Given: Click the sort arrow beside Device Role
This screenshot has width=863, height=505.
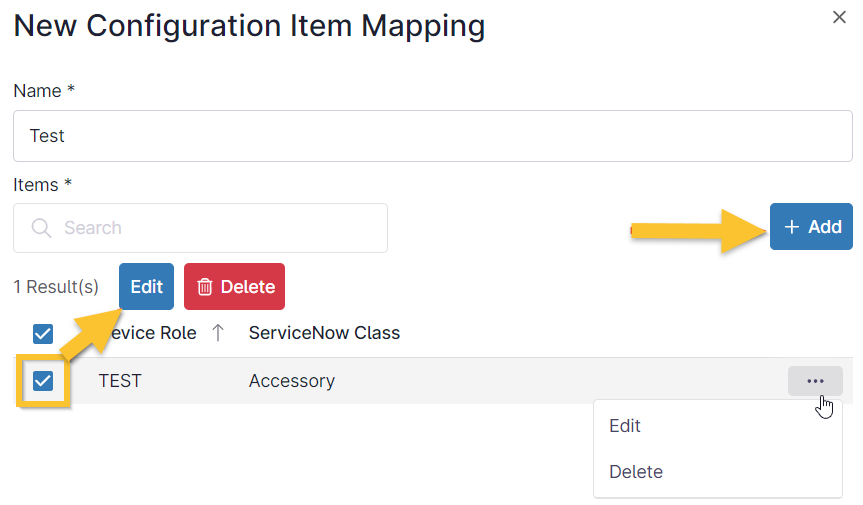Looking at the screenshot, I should click(217, 333).
